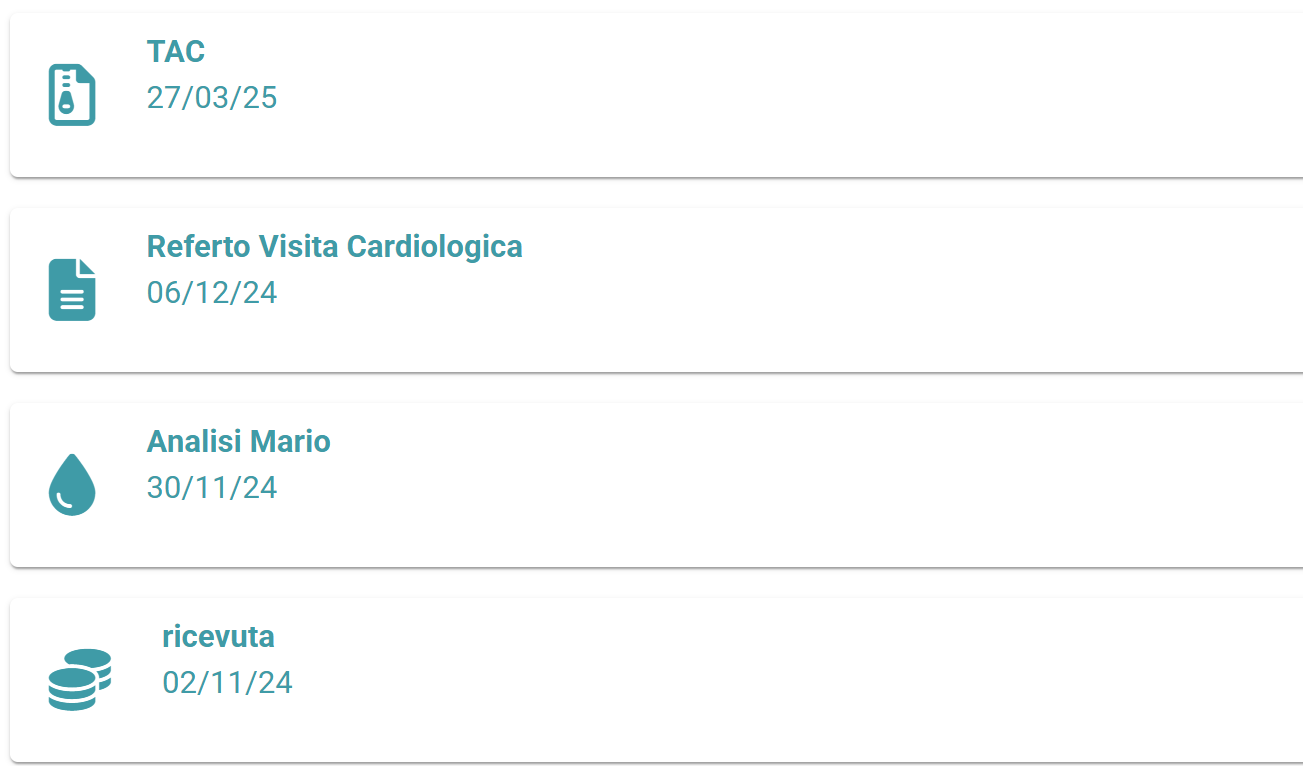Screen dimensions: 1303x766
Task: Select the date 02/11/24 under ricevuta
Action: coord(227,682)
